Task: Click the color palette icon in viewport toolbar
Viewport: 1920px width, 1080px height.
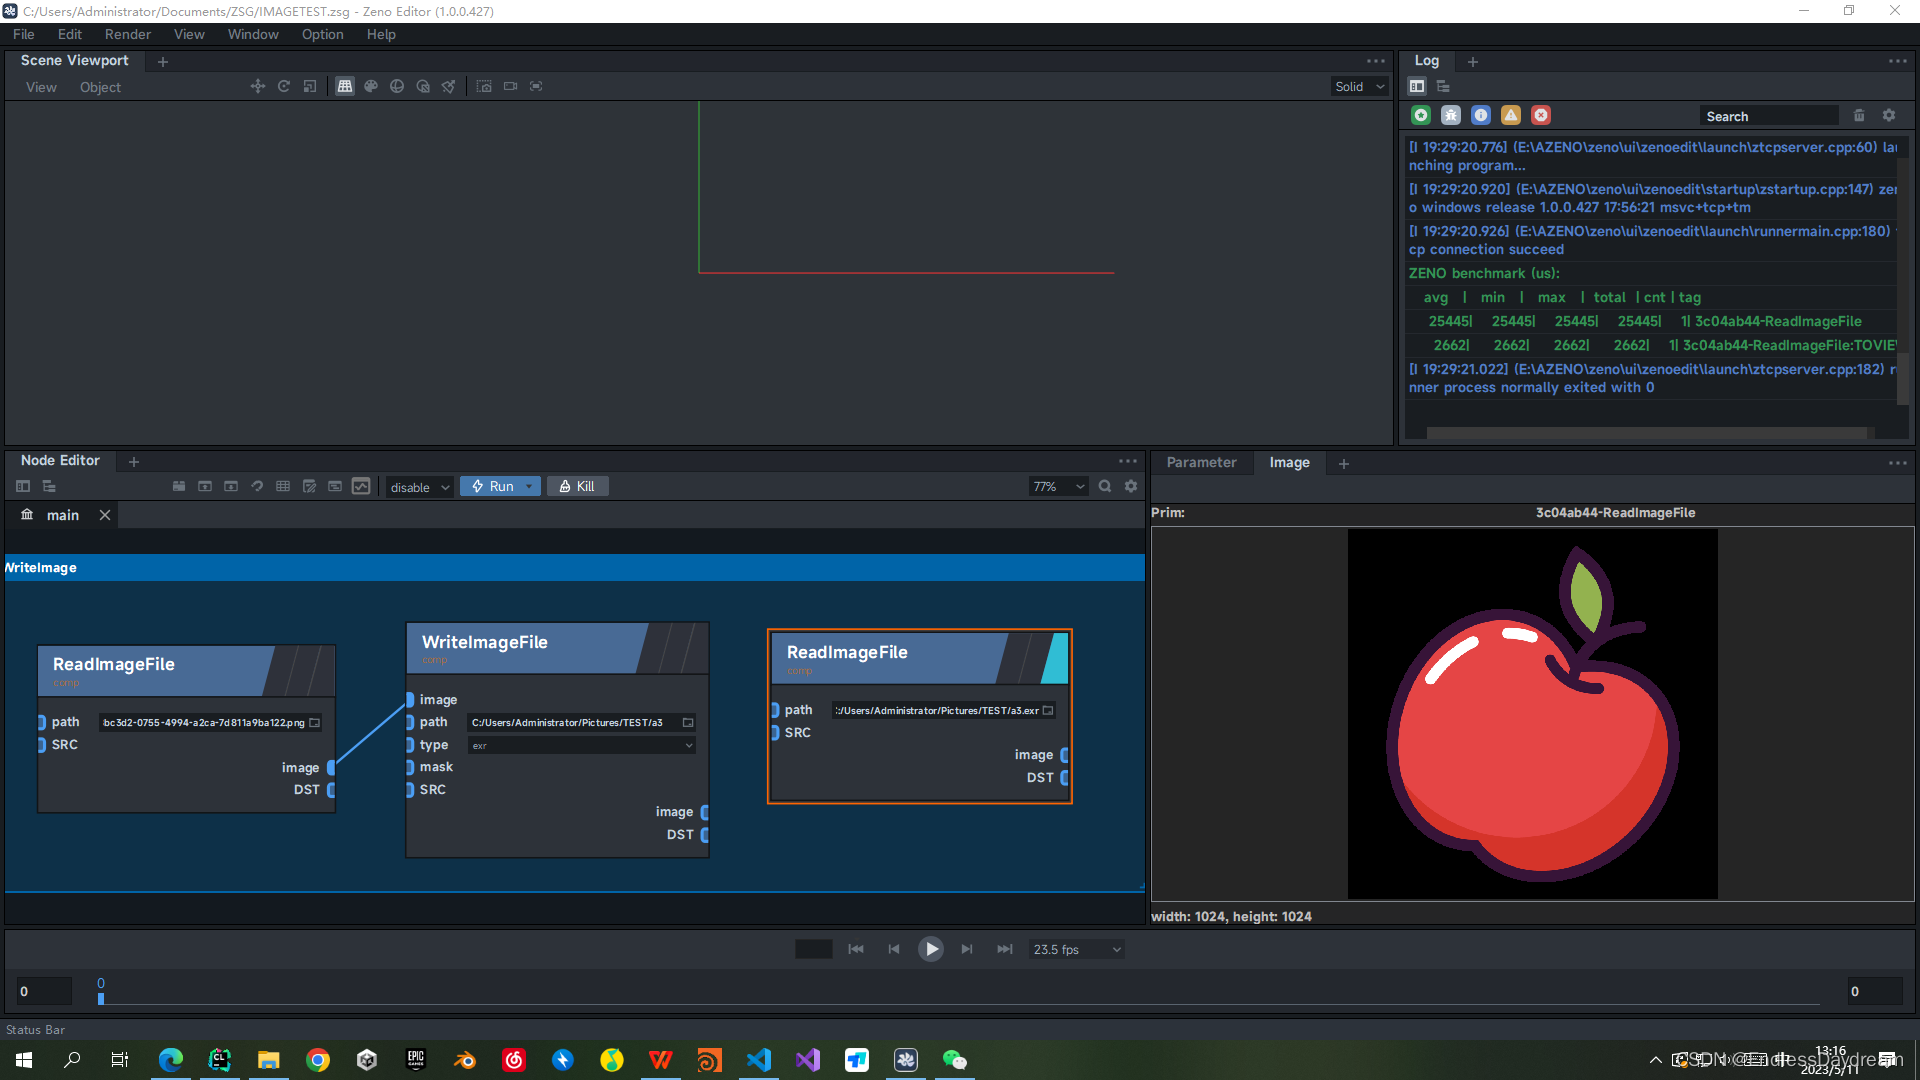Action: tap(371, 87)
